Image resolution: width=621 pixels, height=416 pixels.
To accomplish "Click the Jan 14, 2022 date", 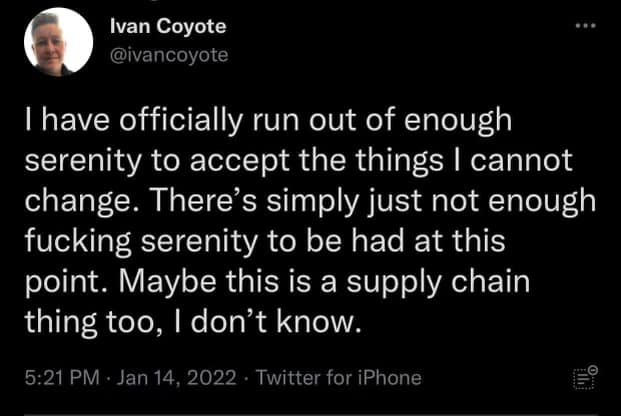I will click(x=177, y=377).
